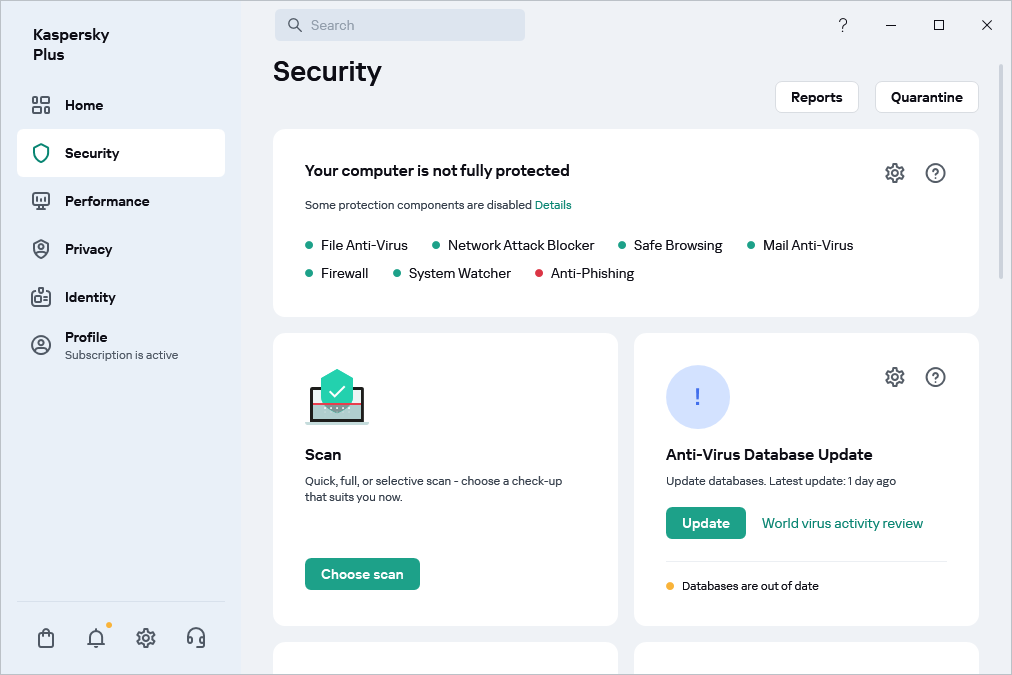Open World virus activity review
Viewport: 1012px width, 675px height.
pos(842,523)
